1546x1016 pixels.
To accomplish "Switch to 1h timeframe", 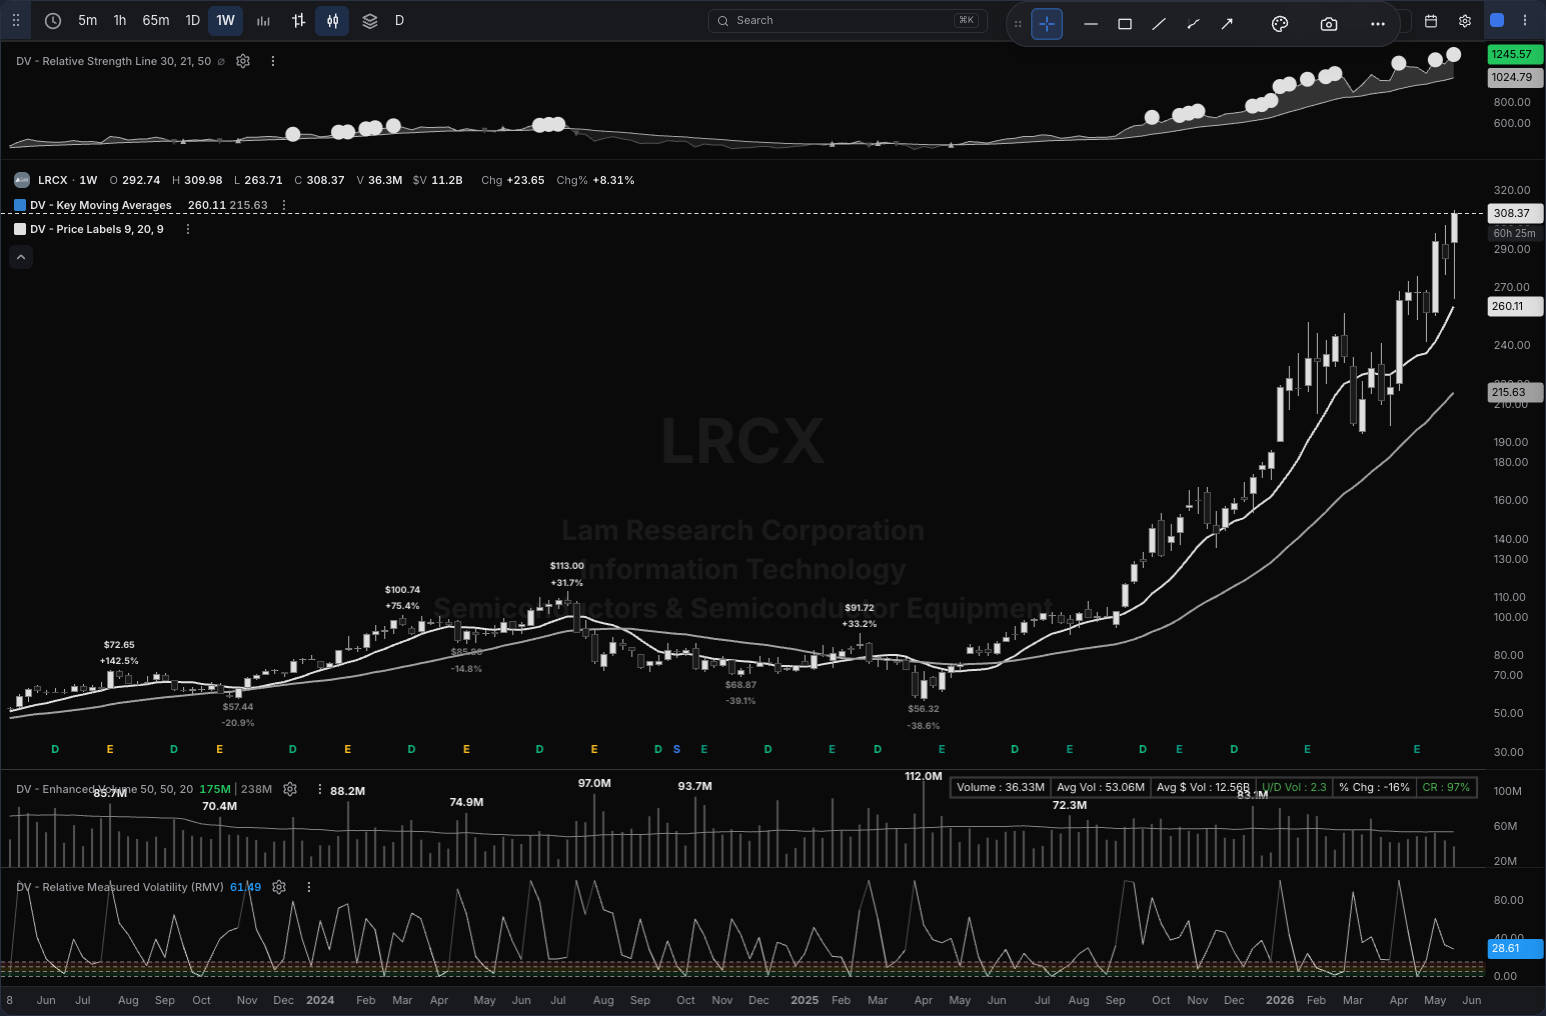I will point(120,20).
